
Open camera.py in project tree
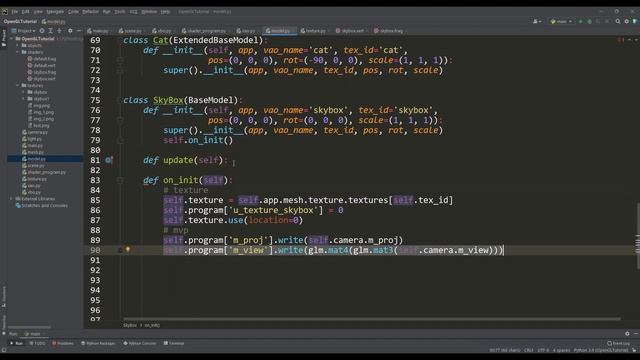pos(35,132)
